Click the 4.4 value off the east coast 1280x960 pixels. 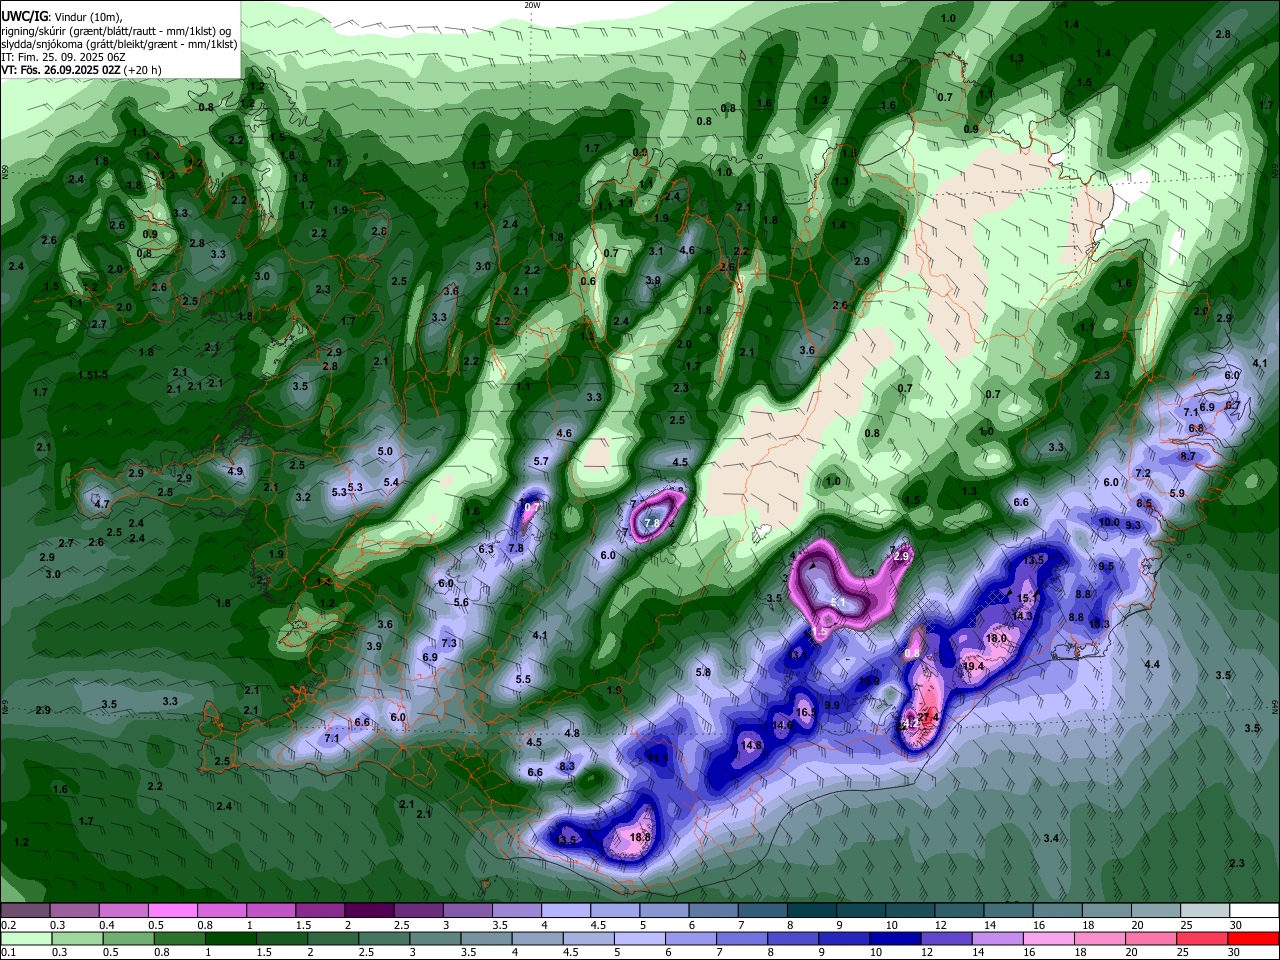(x=1152, y=664)
